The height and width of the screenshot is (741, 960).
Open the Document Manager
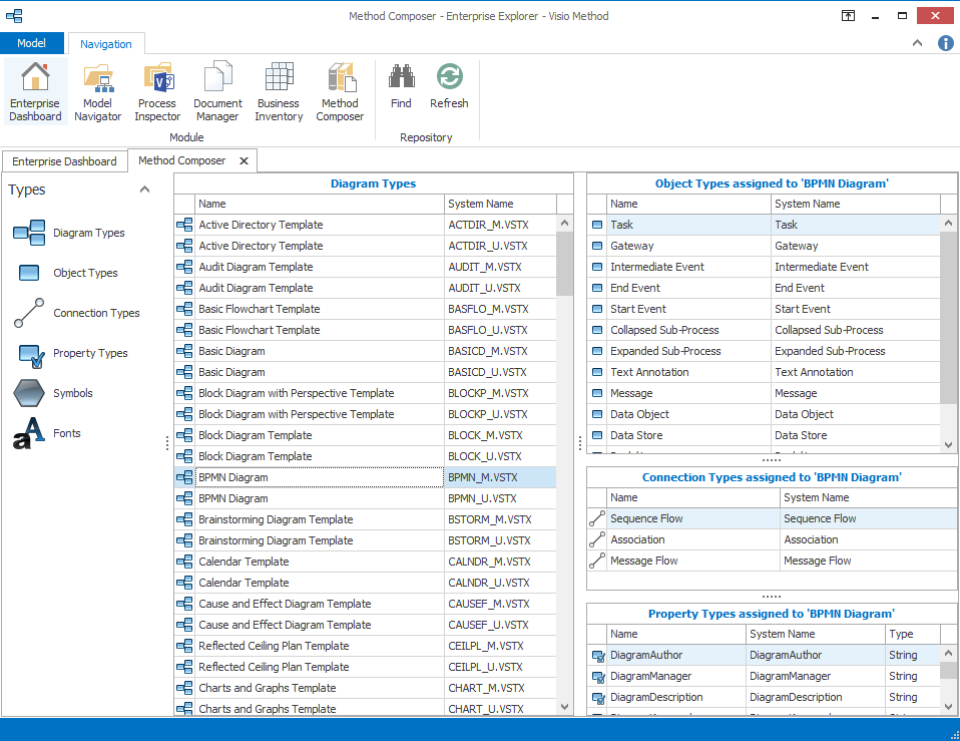click(x=217, y=90)
